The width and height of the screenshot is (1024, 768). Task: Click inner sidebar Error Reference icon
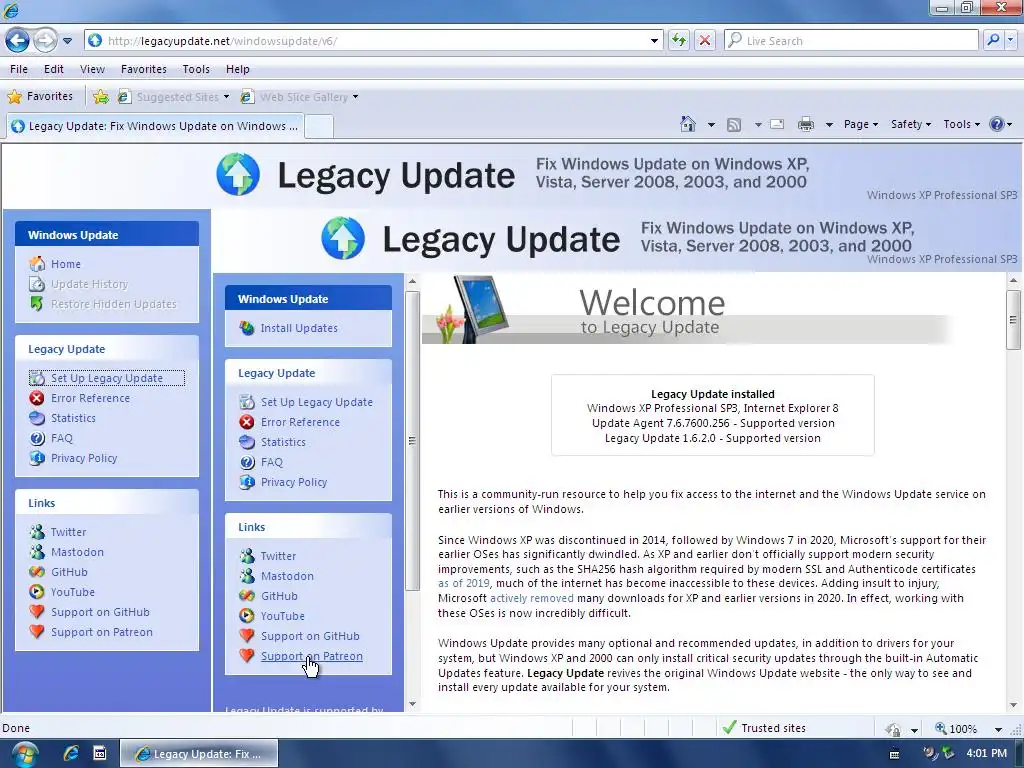(x=247, y=423)
